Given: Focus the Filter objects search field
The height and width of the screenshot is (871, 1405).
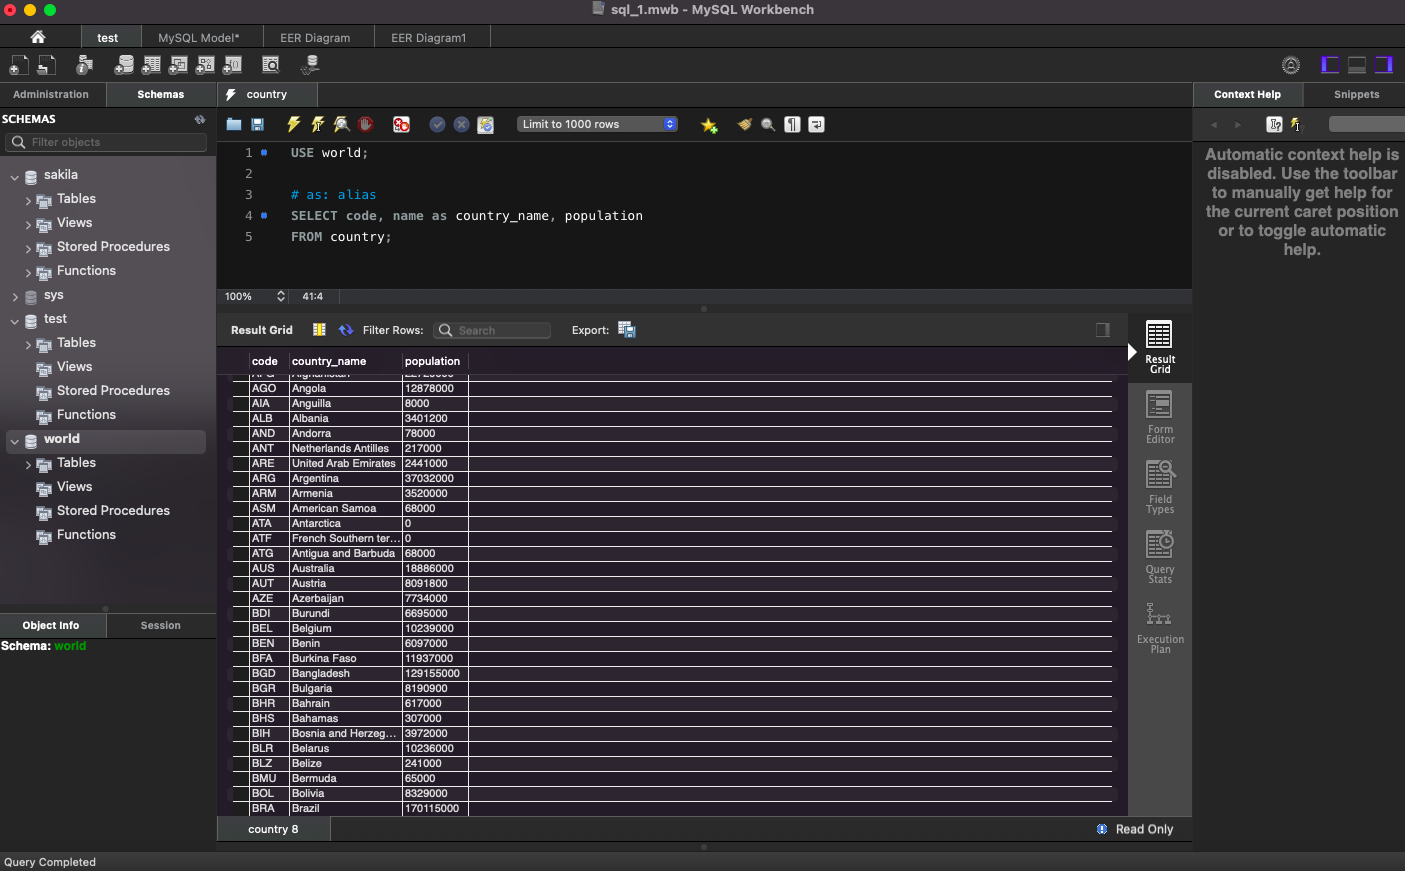Looking at the screenshot, I should click(106, 142).
